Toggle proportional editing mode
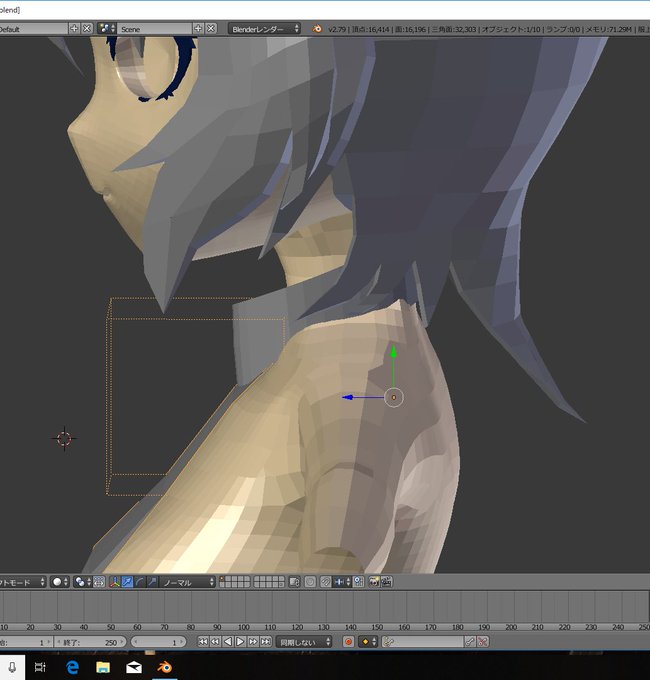The height and width of the screenshot is (680, 650). tap(310, 582)
